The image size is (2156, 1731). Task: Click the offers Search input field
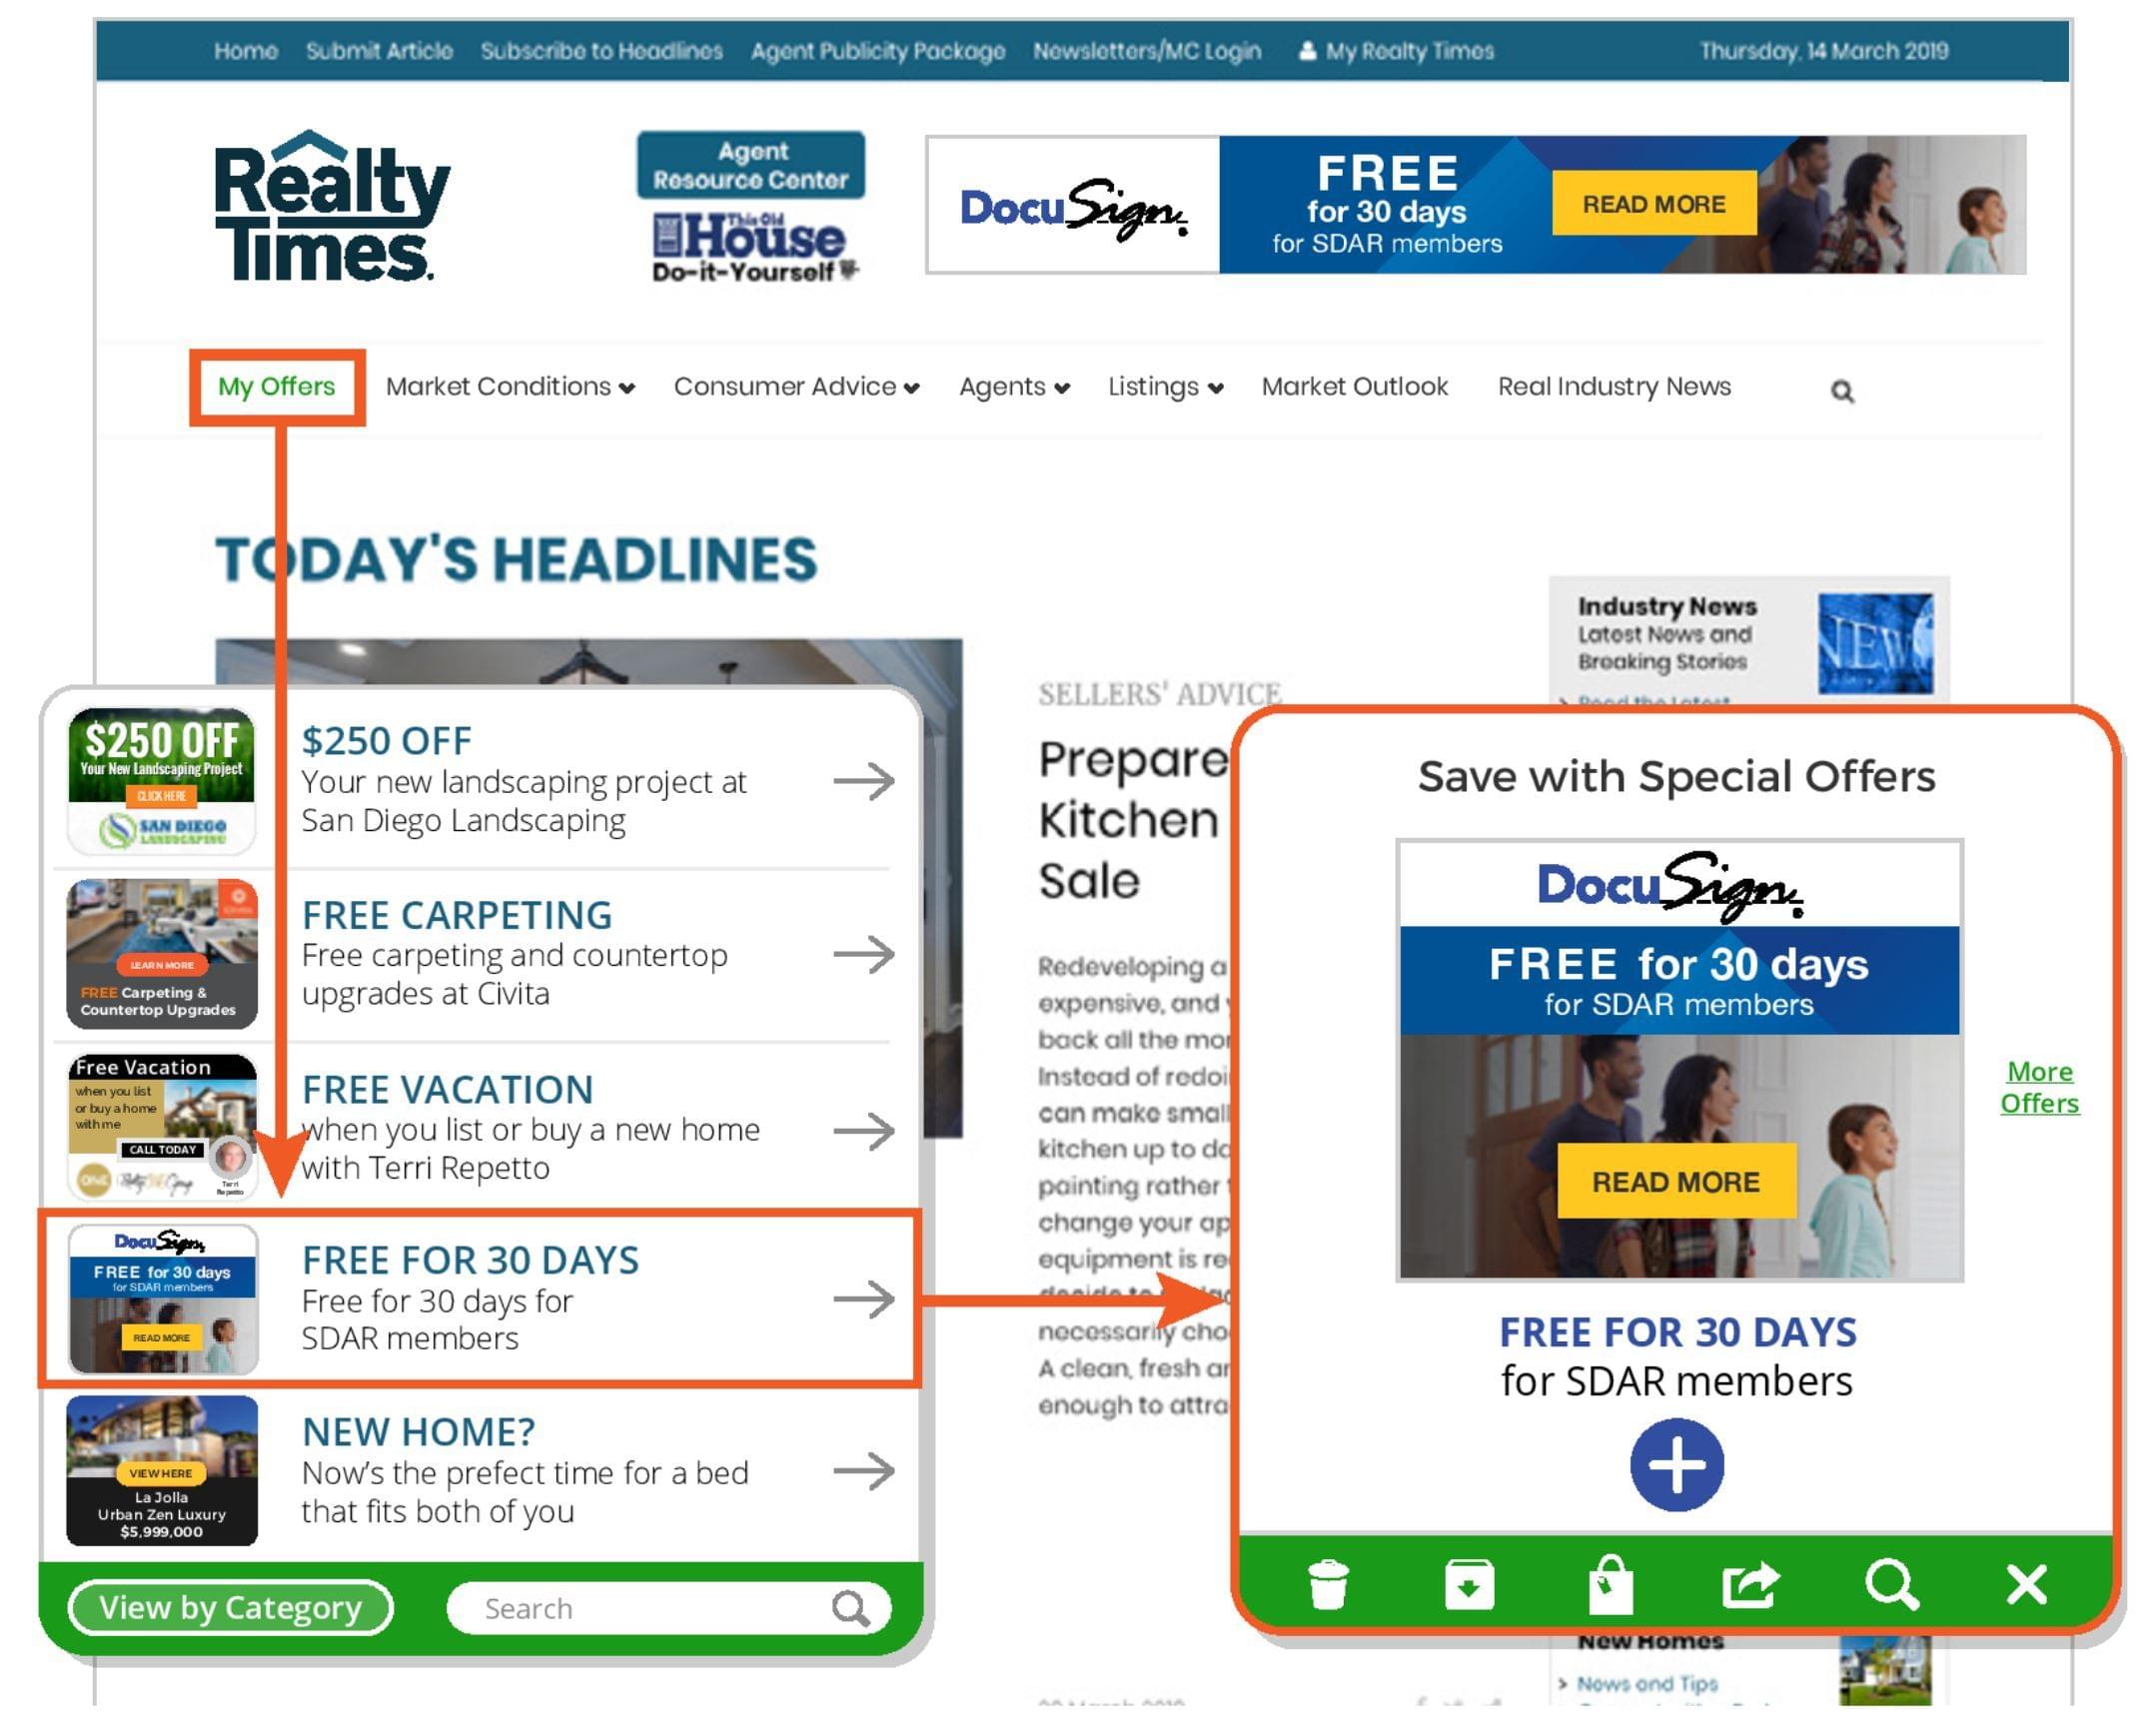[669, 1608]
